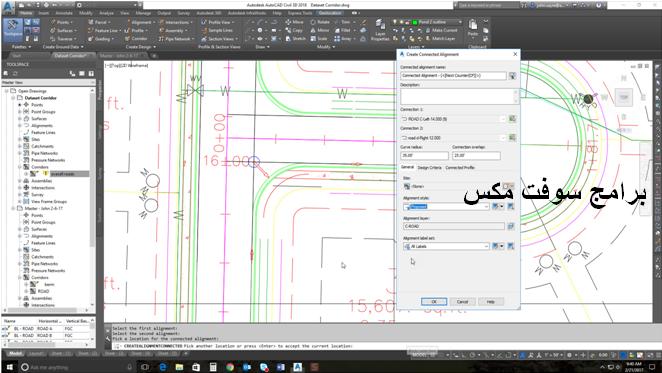This screenshot has width=662, height=373.
Task: Click the Parcel ribbon tool
Action: tap(98, 22)
